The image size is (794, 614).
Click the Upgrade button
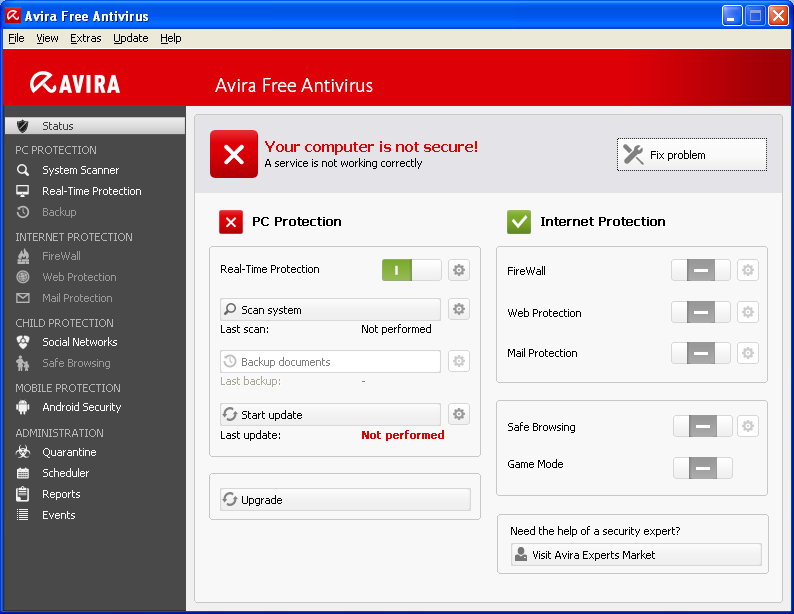pos(345,500)
